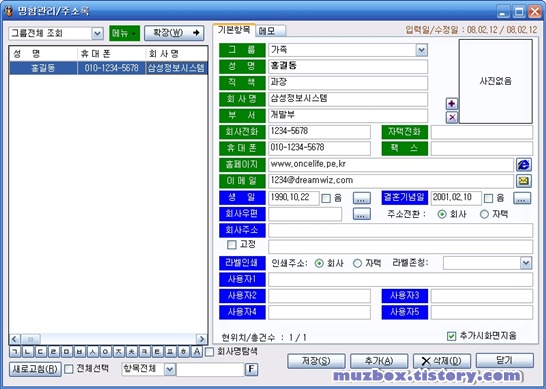Select the 홍길동 row in contact list
Screen dimensions: 546x389
[108, 68]
